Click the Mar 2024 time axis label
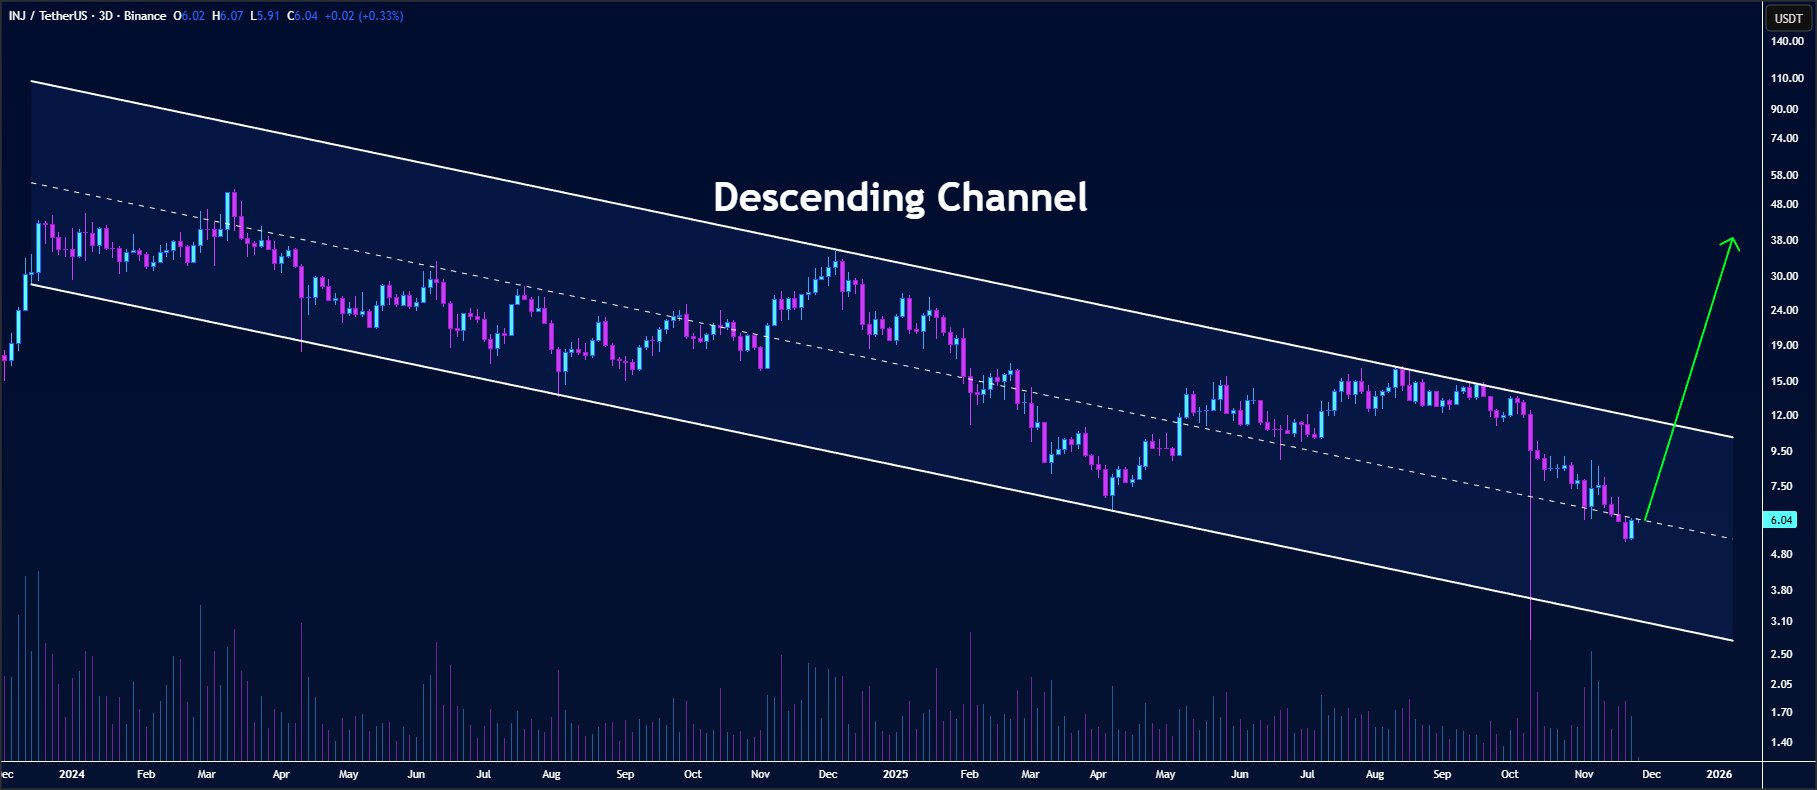Viewport: 1817px width, 790px height. click(x=207, y=774)
